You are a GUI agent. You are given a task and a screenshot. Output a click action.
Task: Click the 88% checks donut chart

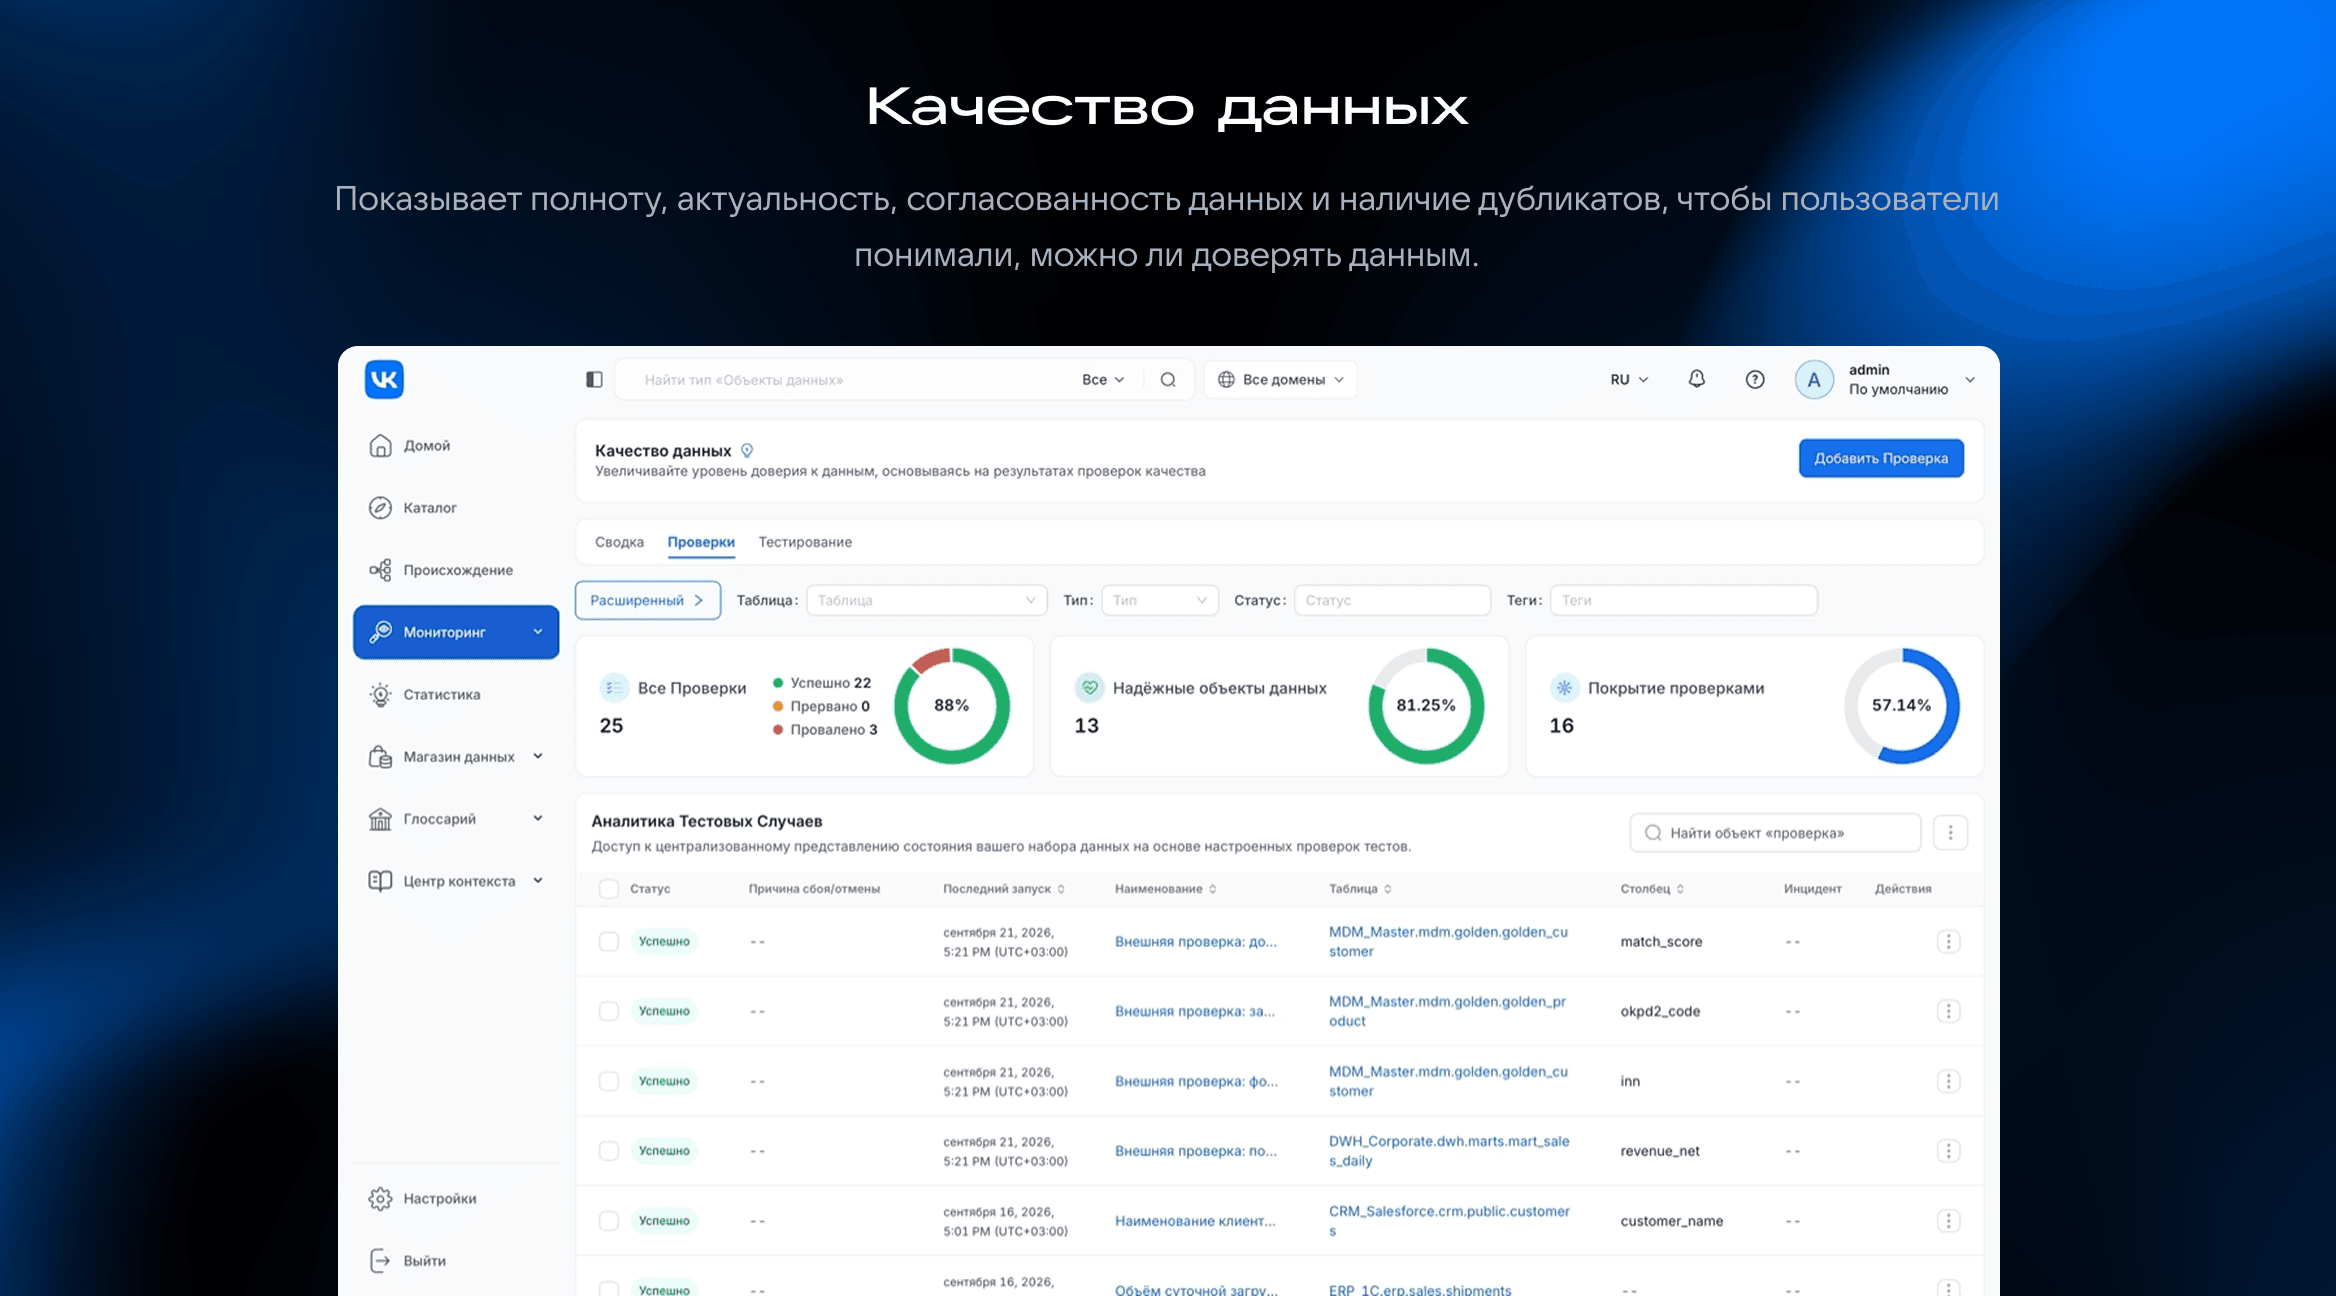[951, 706]
